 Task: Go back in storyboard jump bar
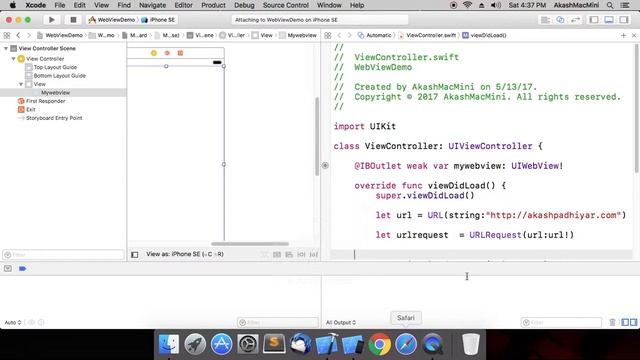tap(18, 36)
